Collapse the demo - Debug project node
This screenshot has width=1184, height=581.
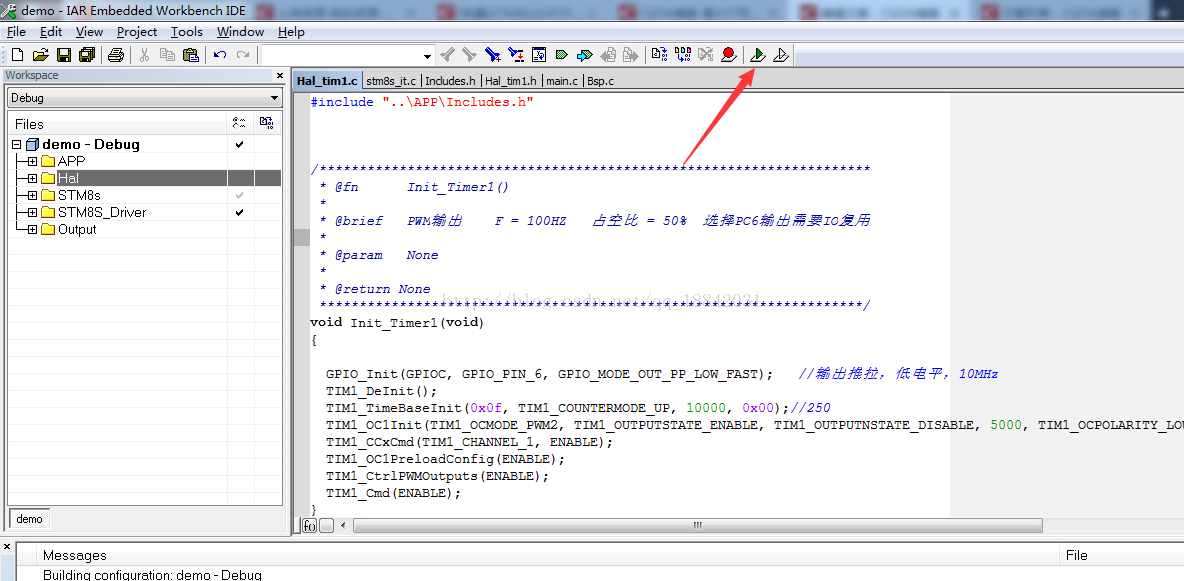coord(17,144)
